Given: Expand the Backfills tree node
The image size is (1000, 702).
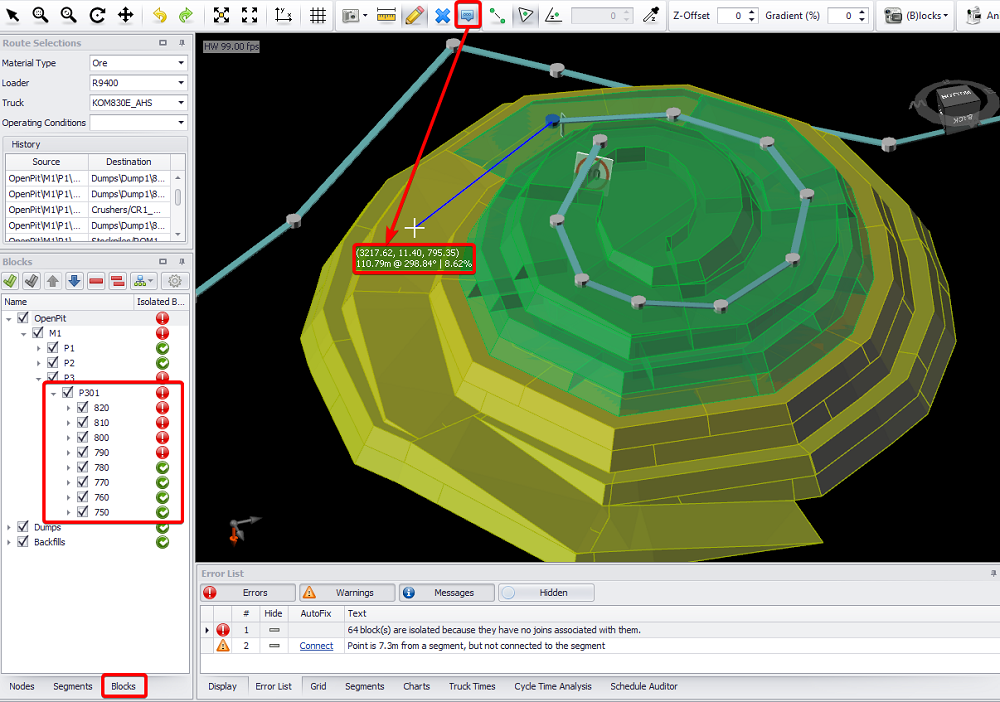Looking at the screenshot, I should 9,542.
